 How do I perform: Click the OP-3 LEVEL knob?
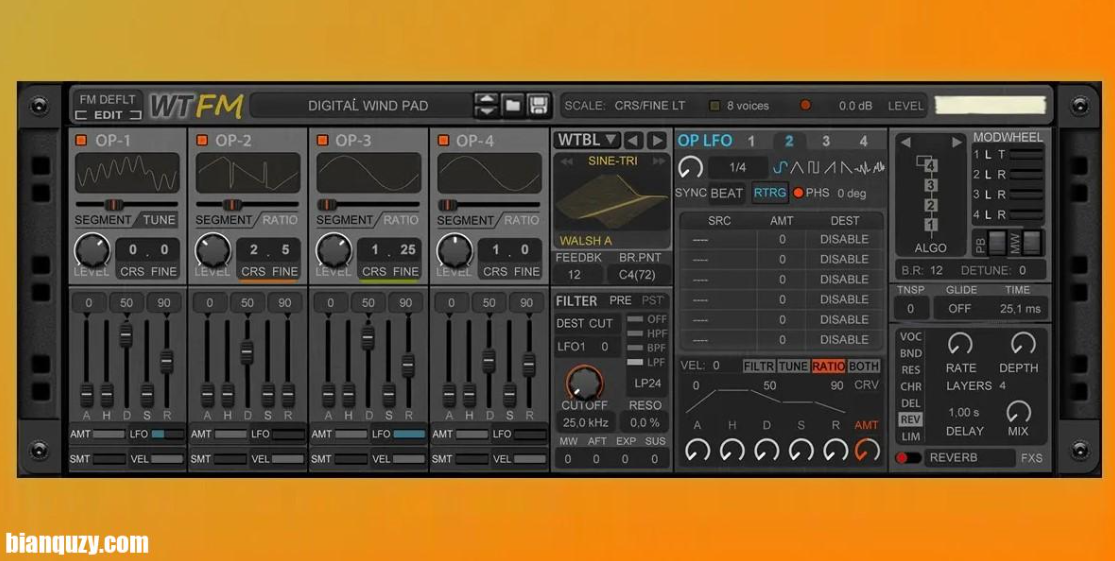(334, 250)
